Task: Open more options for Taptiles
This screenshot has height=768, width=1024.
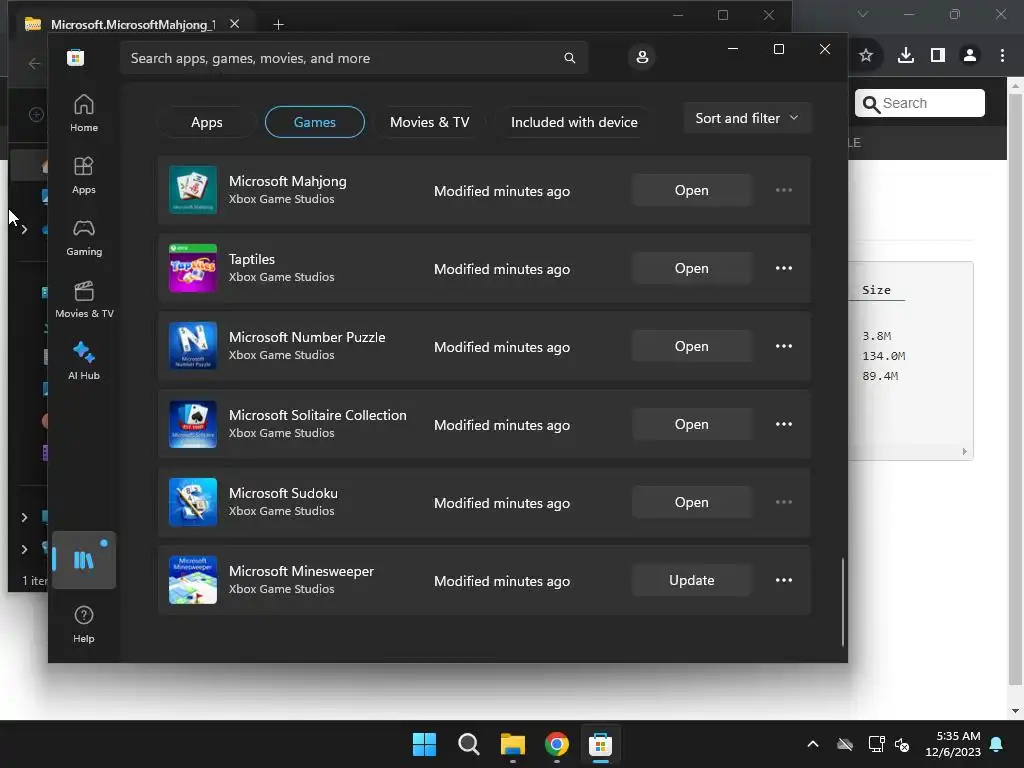Action: (784, 268)
